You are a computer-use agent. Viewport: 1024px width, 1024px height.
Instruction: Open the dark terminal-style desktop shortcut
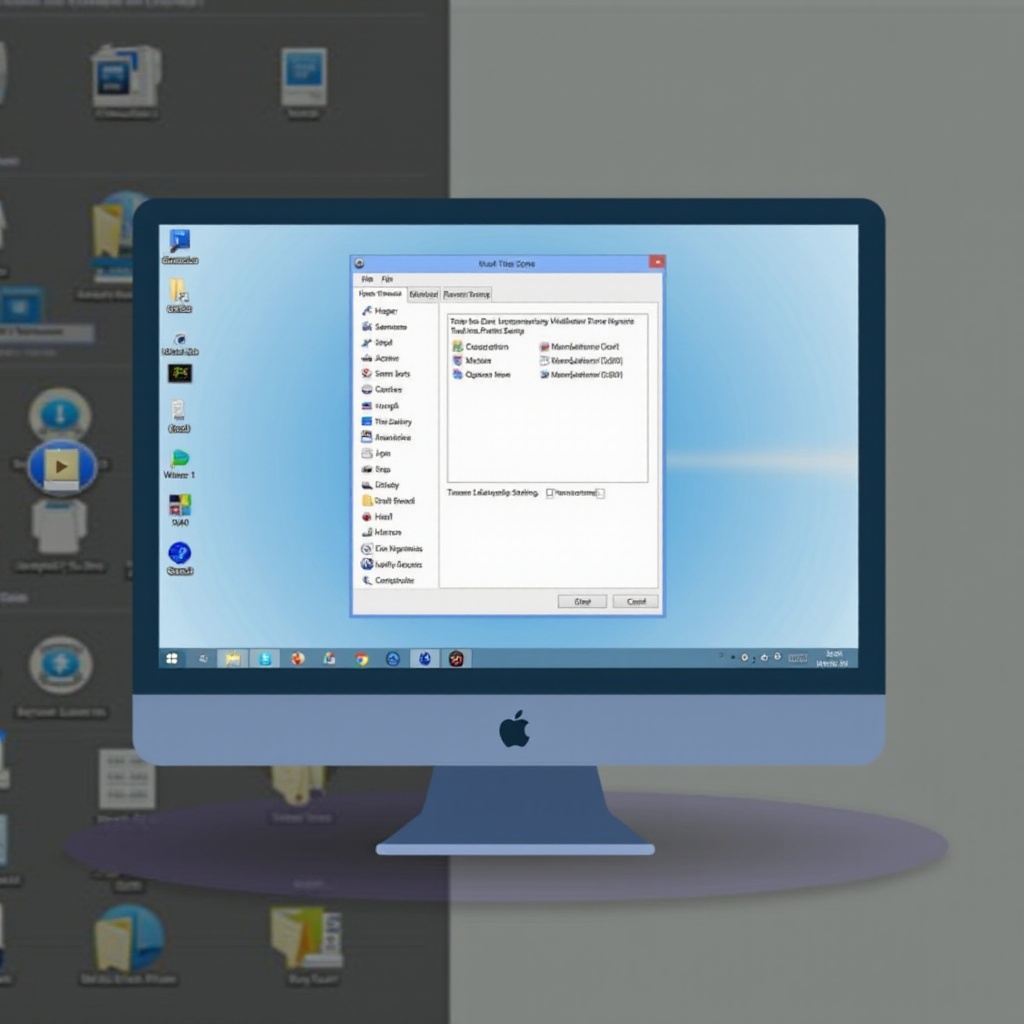point(182,372)
